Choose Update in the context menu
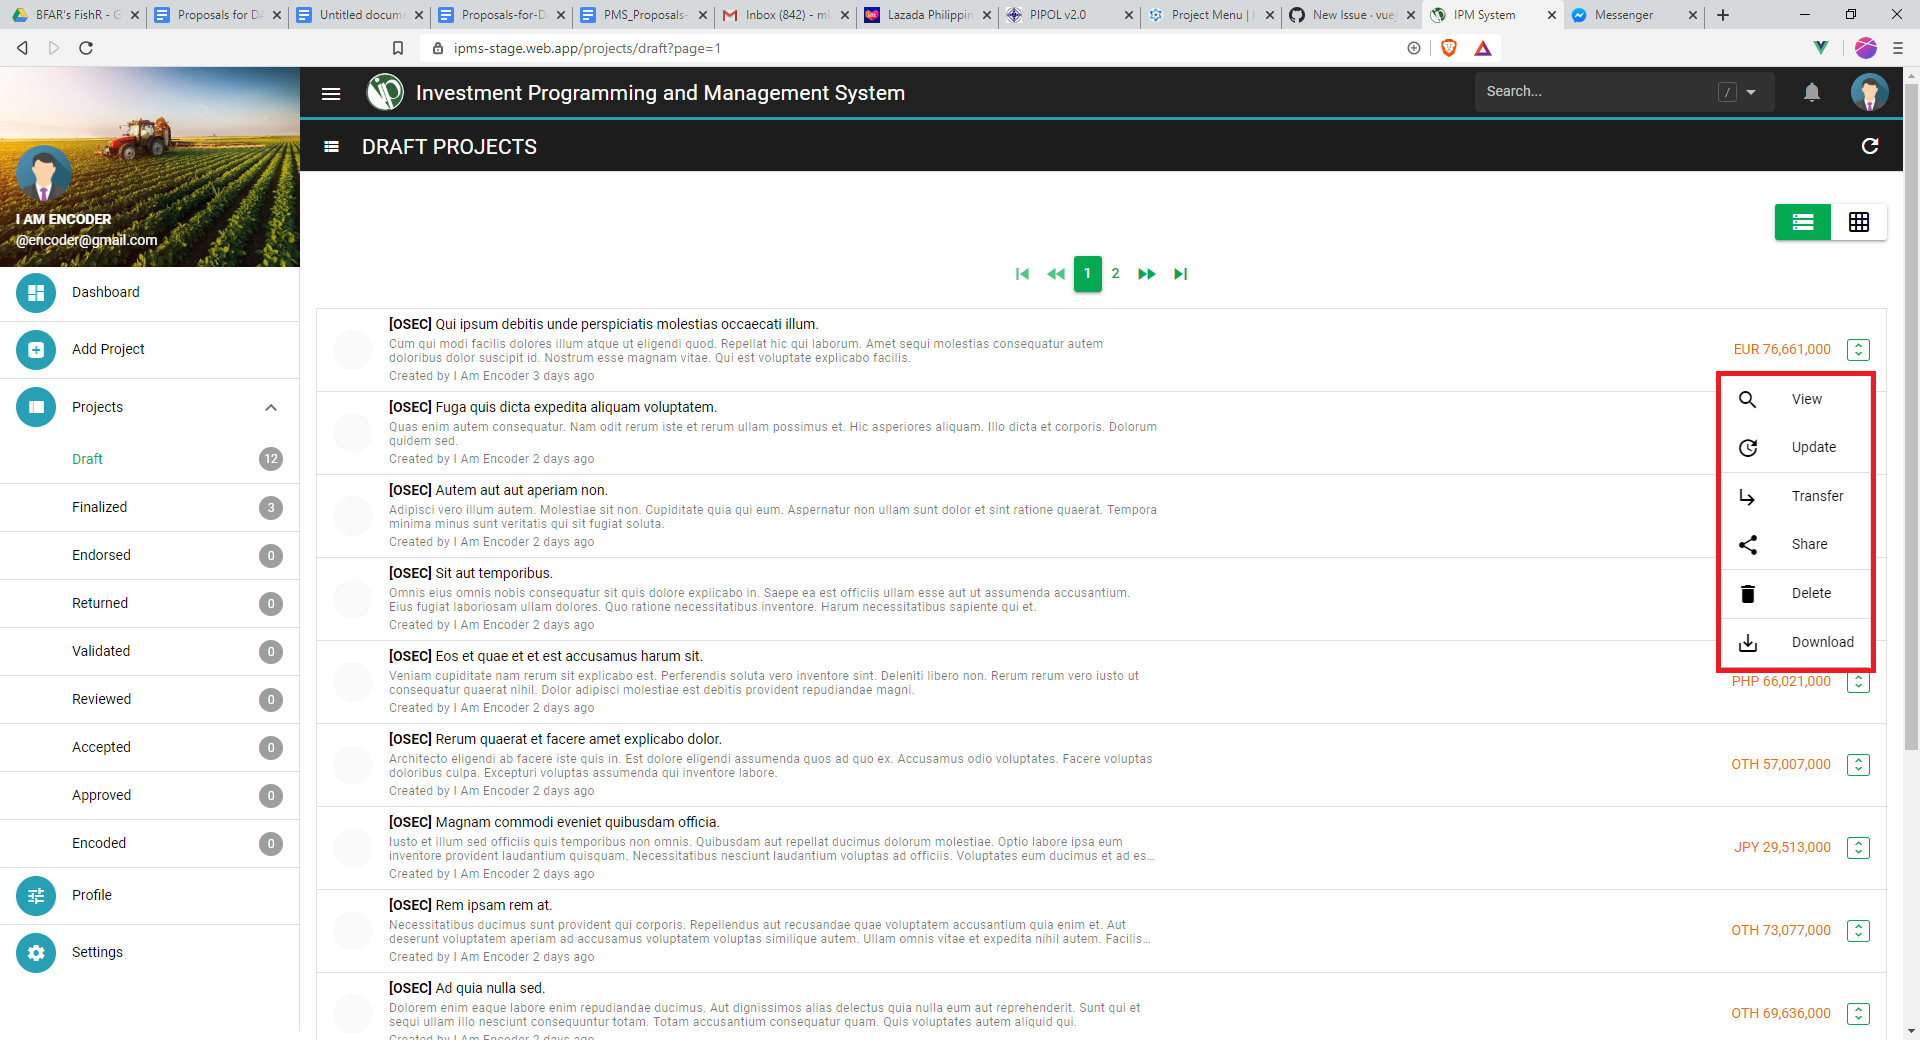Image resolution: width=1920 pixels, height=1040 pixels. [1795, 447]
